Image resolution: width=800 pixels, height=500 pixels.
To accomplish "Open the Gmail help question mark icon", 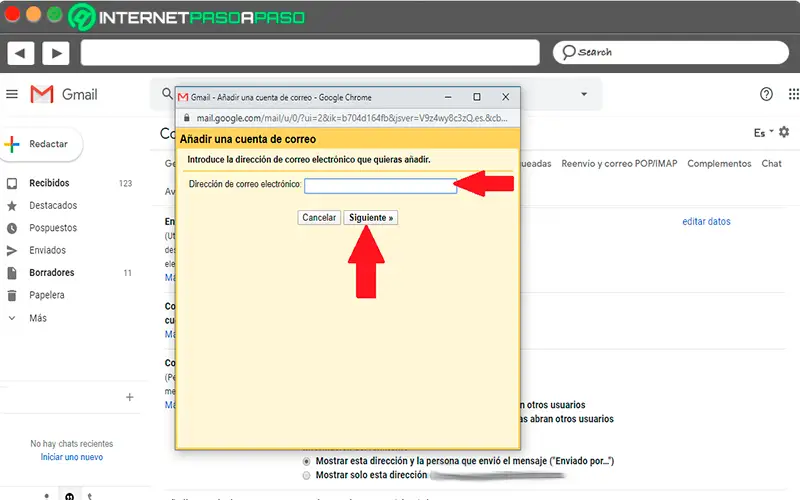I will pyautogui.click(x=766, y=94).
